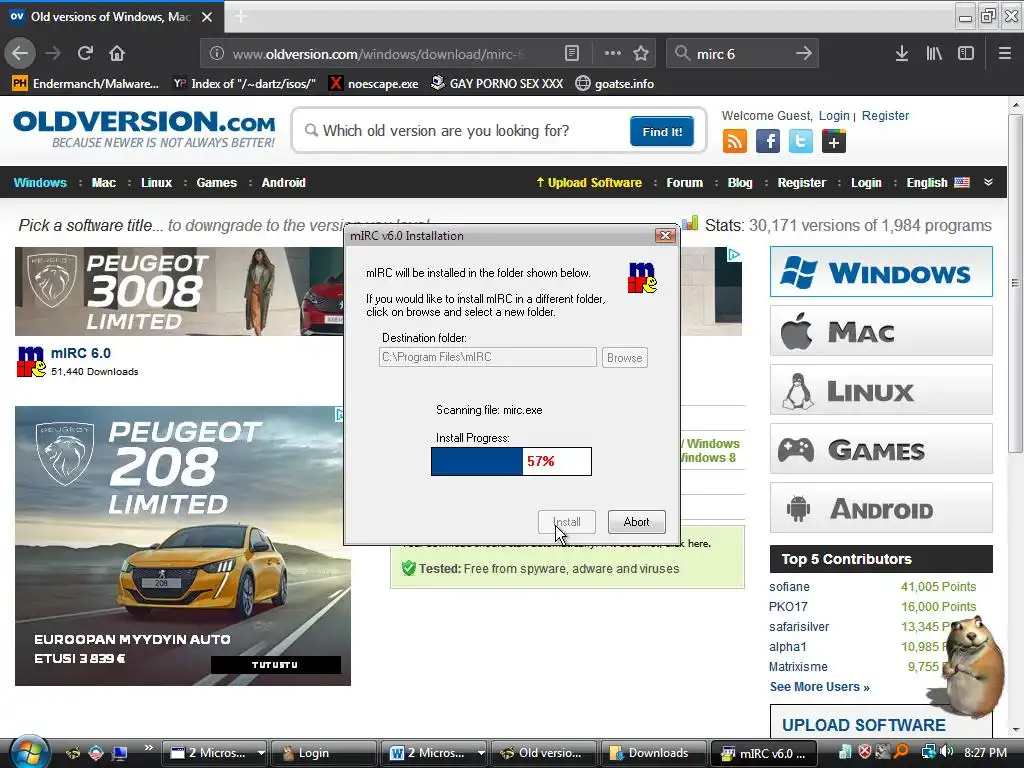Open the English language selector

938,183
